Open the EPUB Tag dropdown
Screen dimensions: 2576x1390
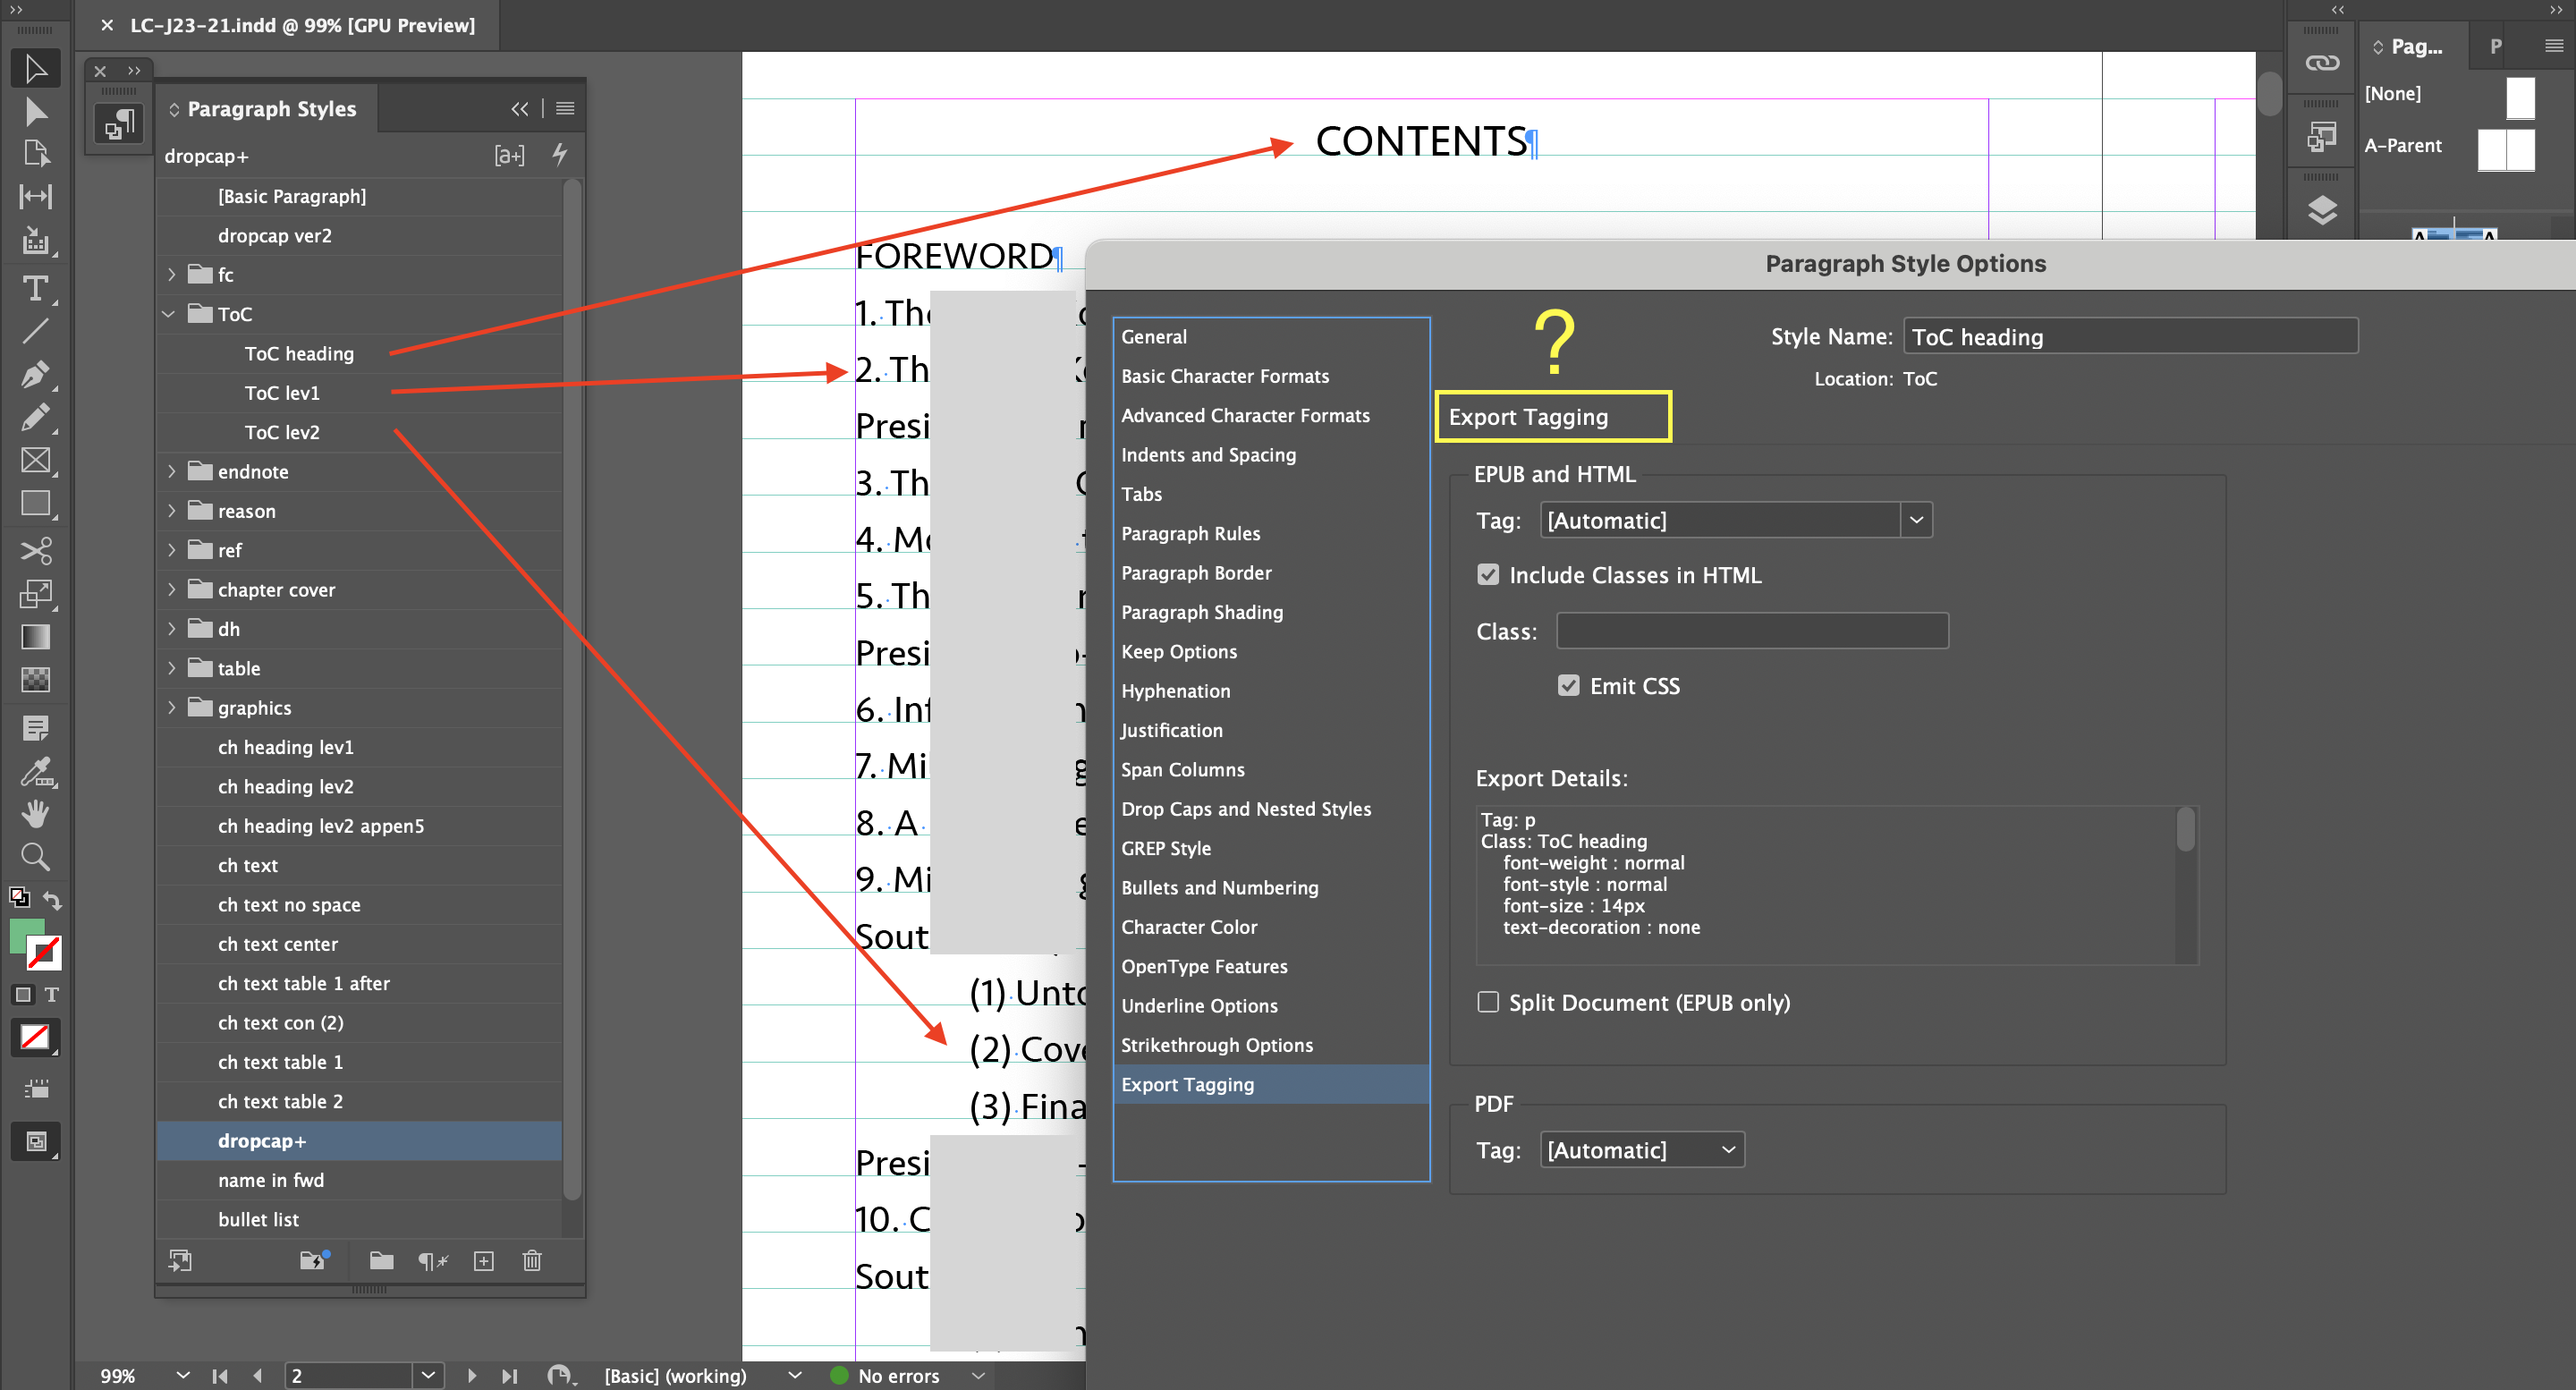[1916, 520]
